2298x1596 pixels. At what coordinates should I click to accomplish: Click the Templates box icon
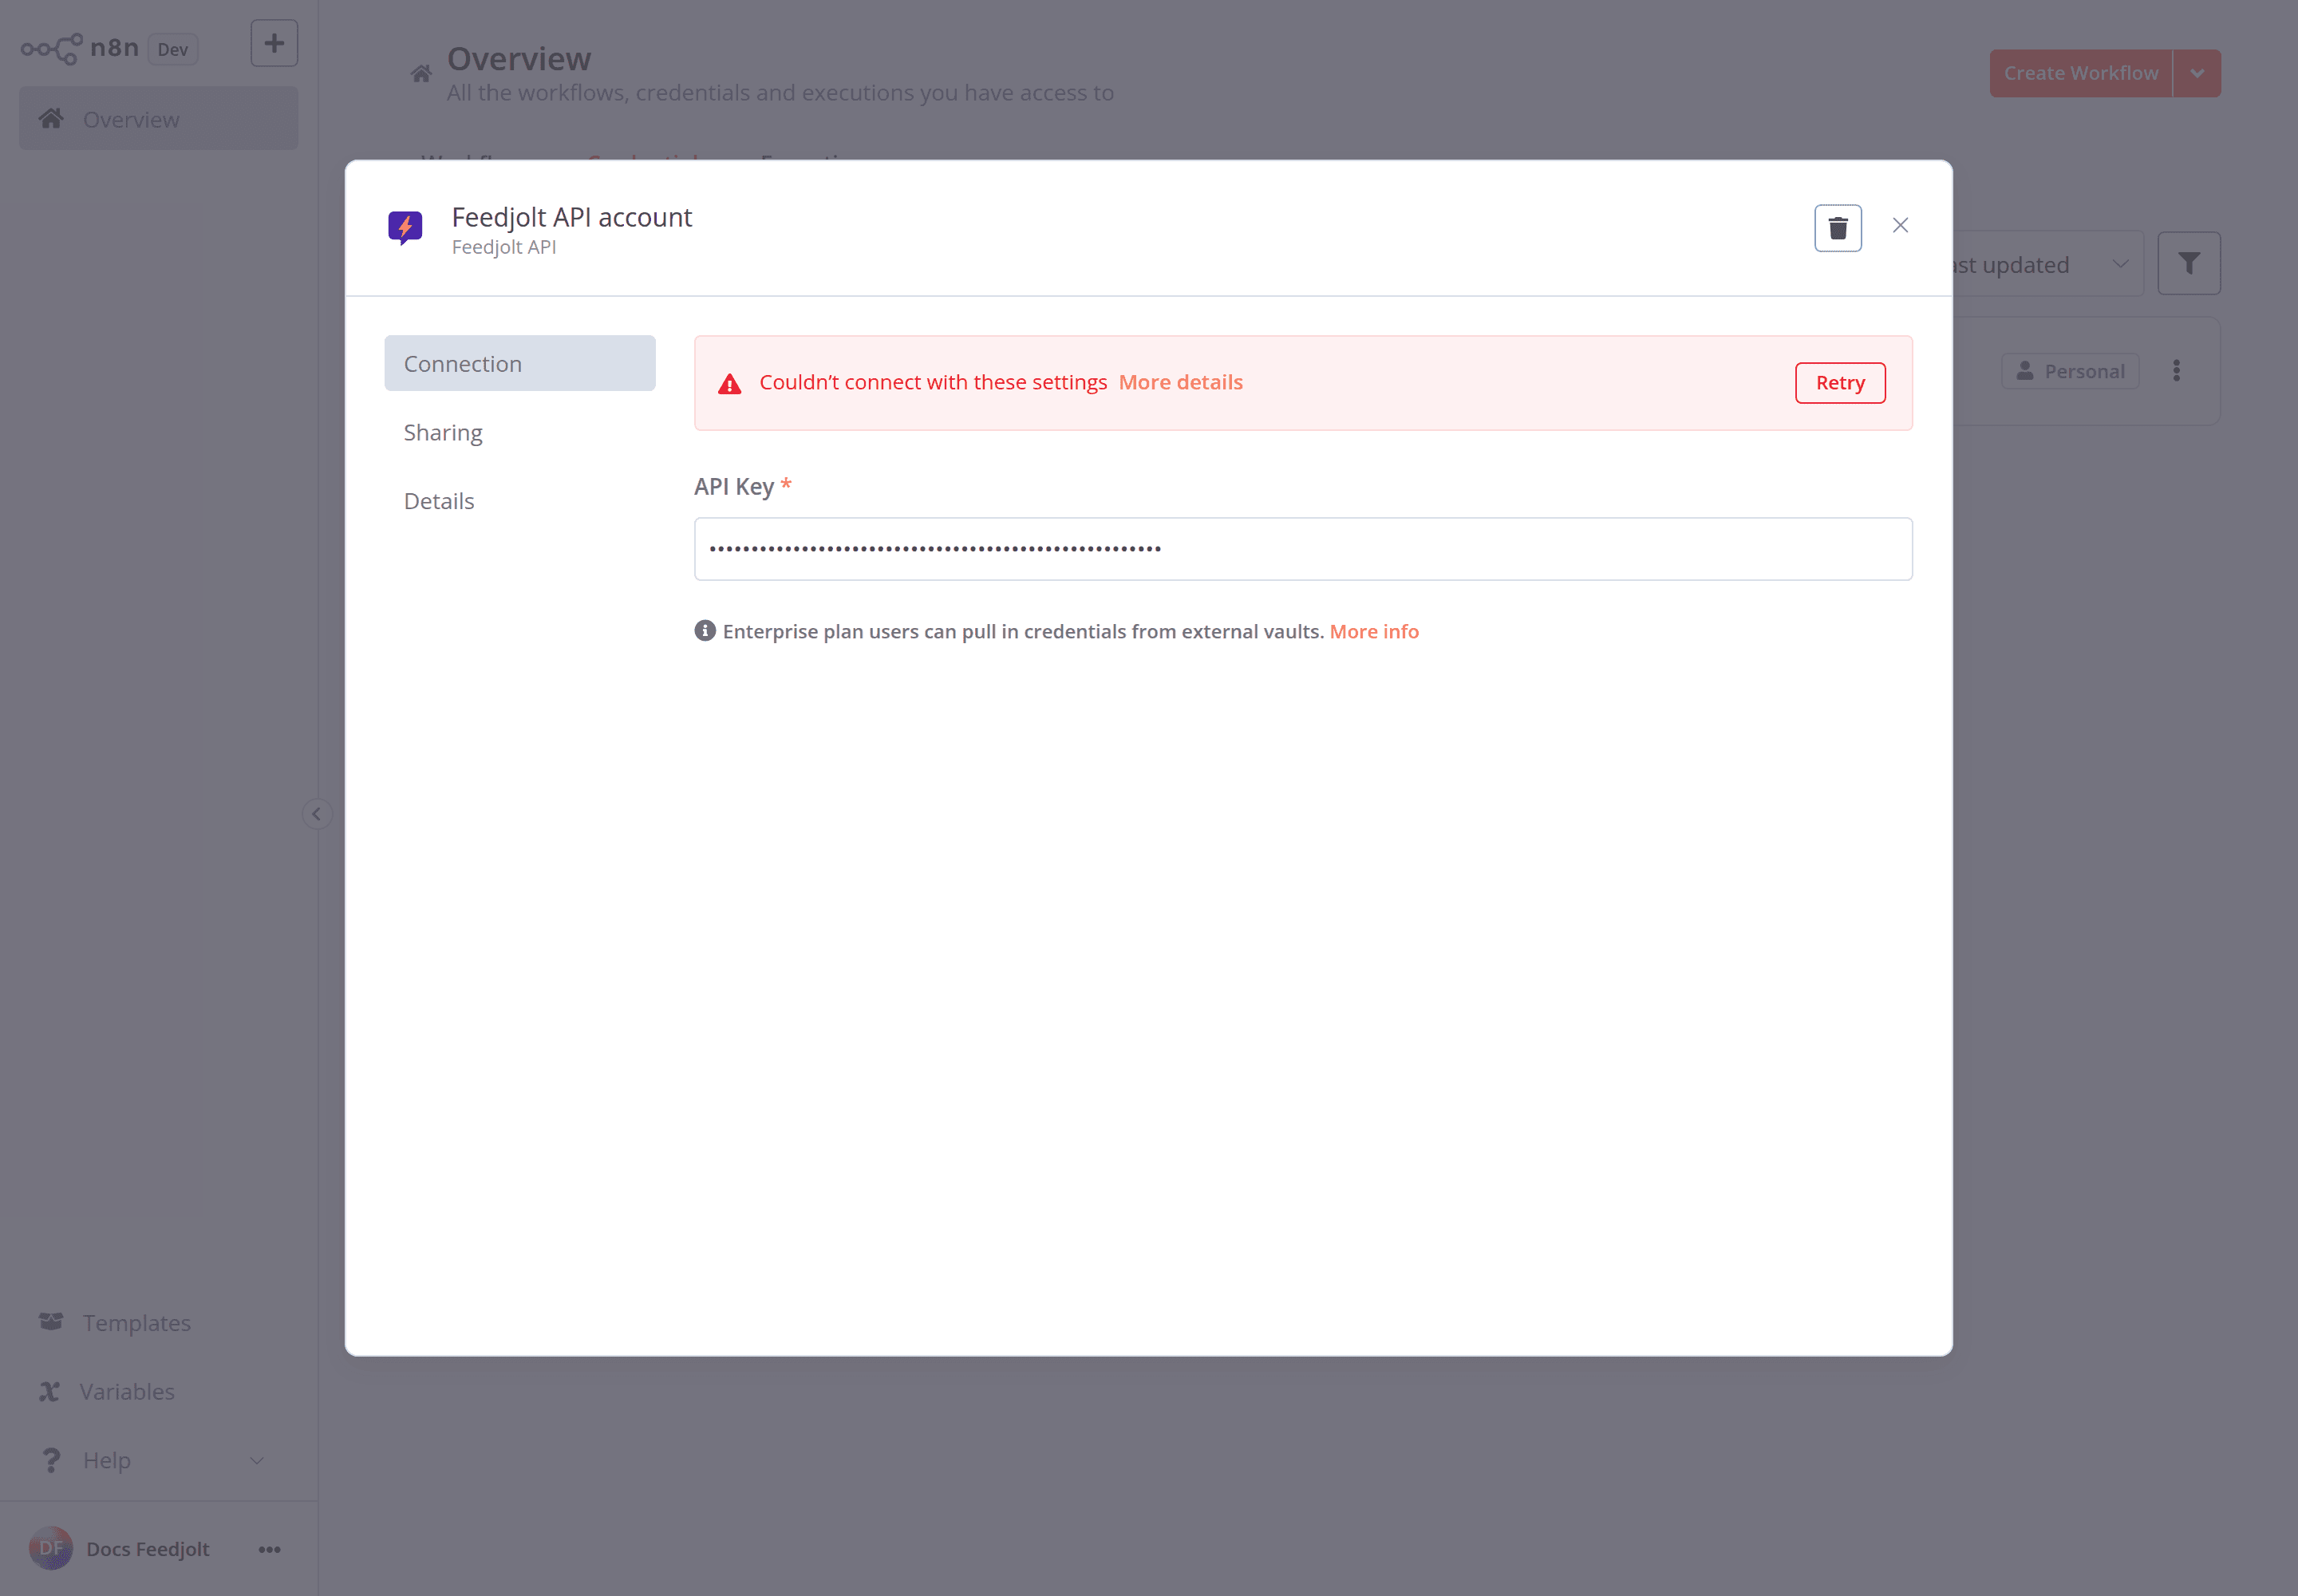pyautogui.click(x=51, y=1322)
